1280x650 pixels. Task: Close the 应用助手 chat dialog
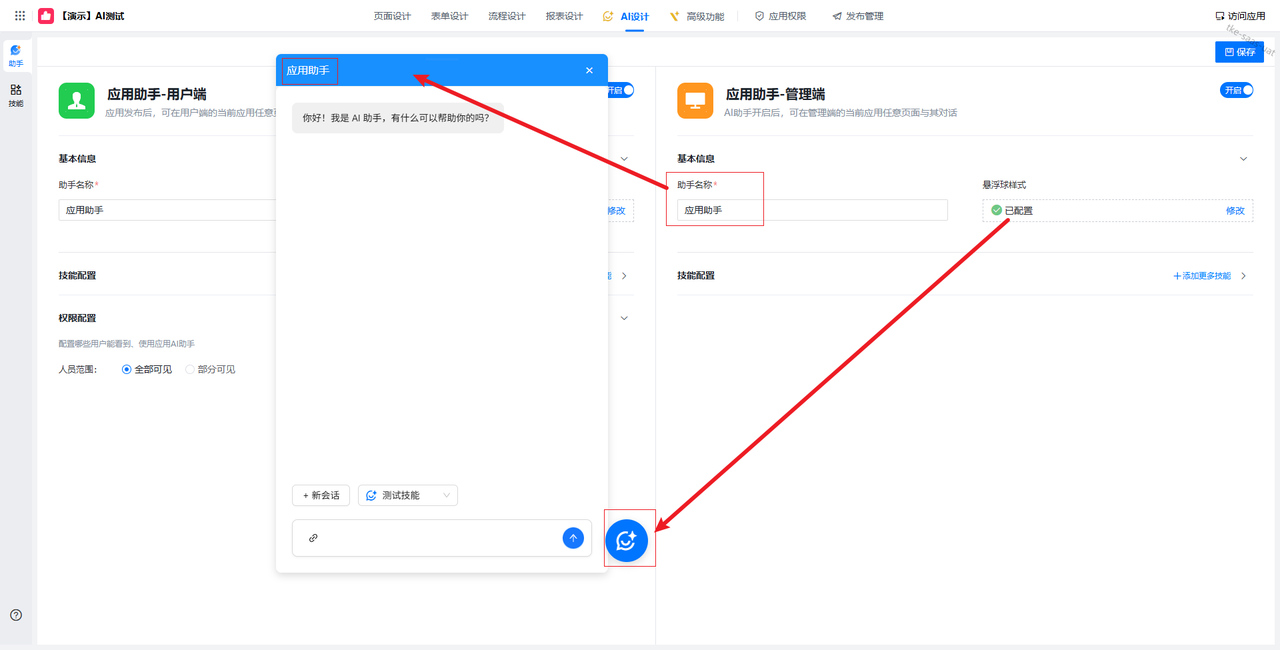589,70
